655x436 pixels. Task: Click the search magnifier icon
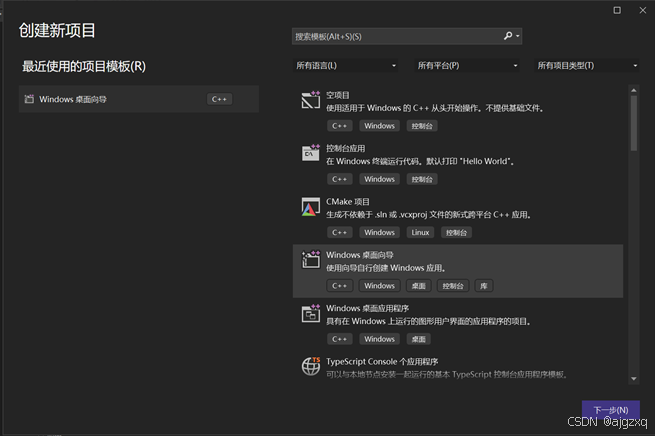pos(508,36)
